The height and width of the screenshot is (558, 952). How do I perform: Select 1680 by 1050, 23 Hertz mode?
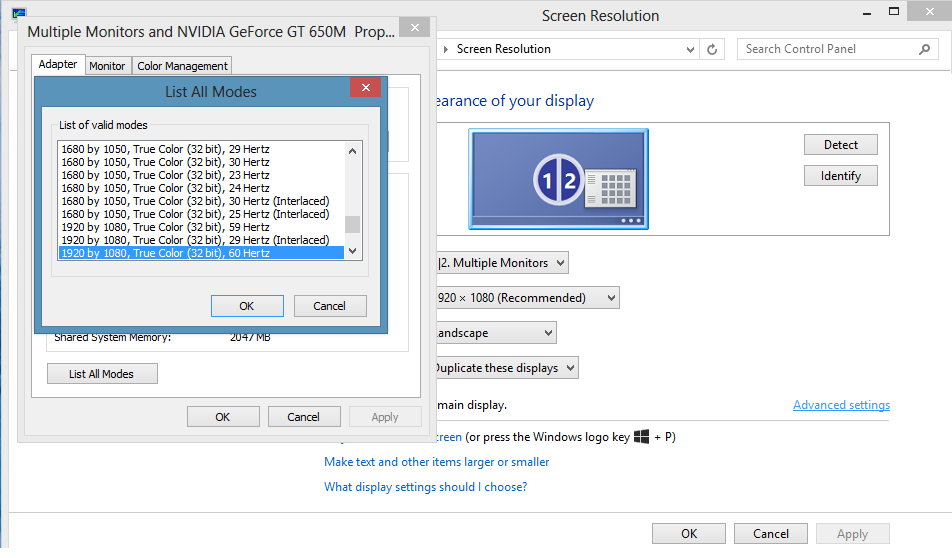coord(201,175)
